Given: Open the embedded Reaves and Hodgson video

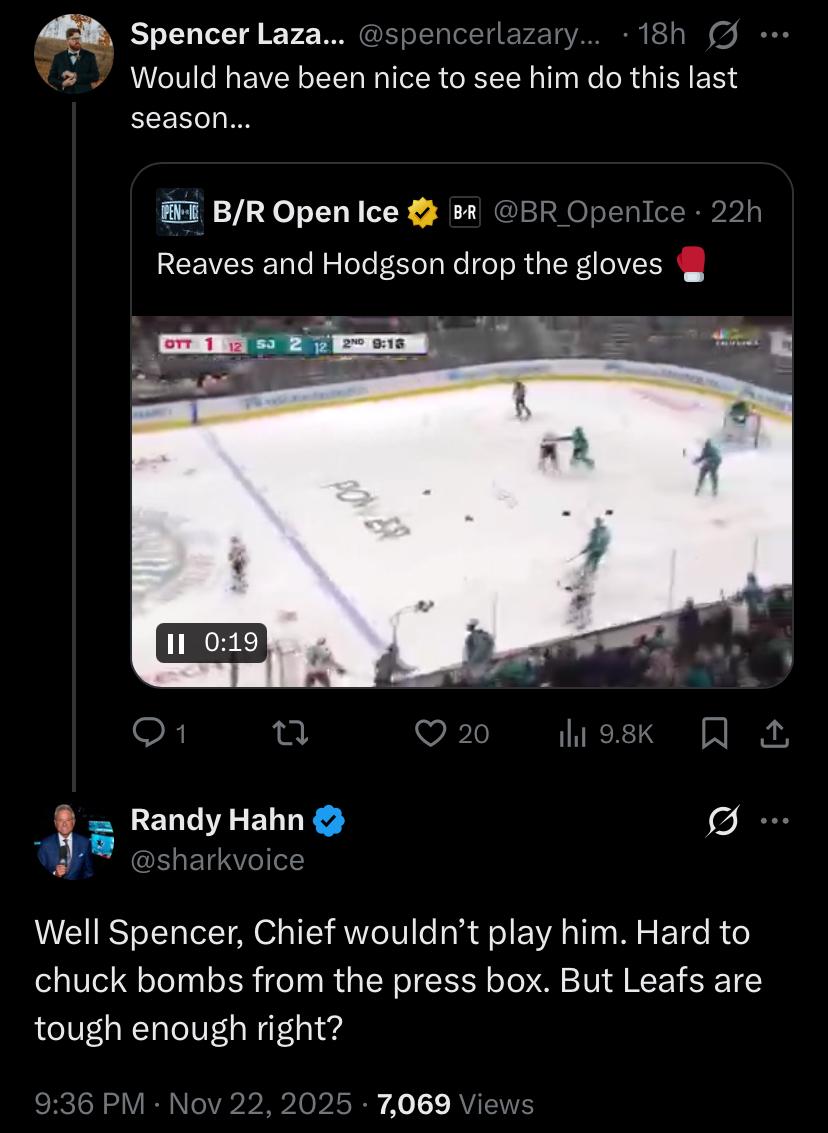Looking at the screenshot, I should (462, 500).
